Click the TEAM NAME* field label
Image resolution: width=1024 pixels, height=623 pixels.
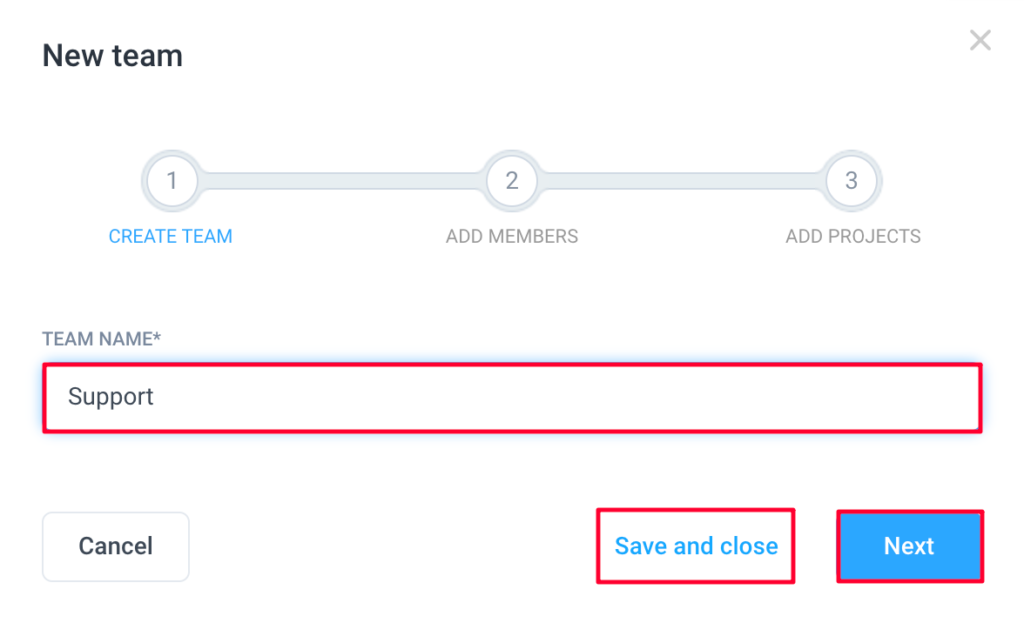[101, 339]
